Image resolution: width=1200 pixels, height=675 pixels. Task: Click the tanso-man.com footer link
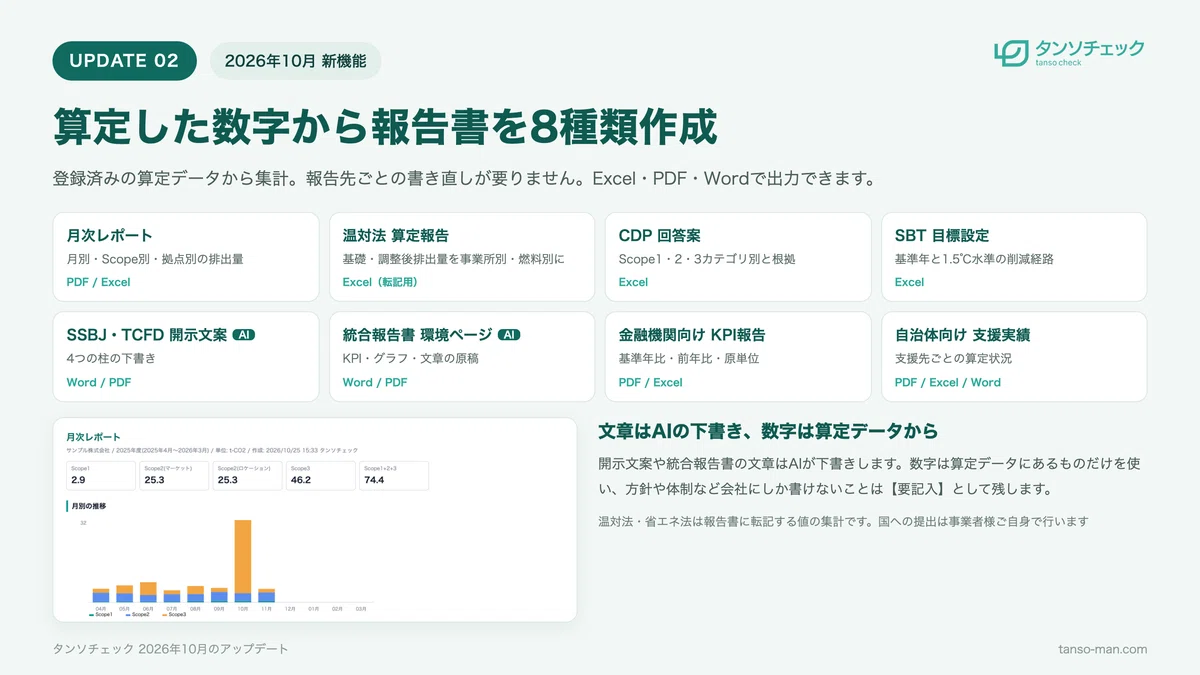point(1103,649)
